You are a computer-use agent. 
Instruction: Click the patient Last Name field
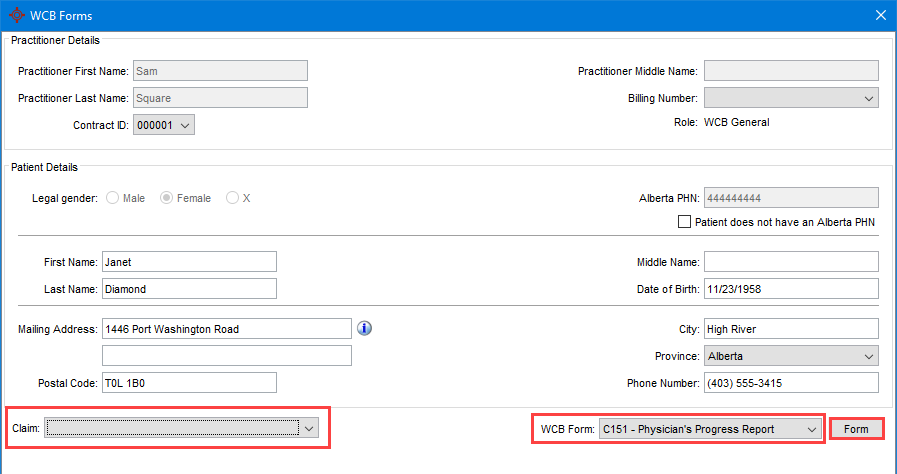click(188, 289)
